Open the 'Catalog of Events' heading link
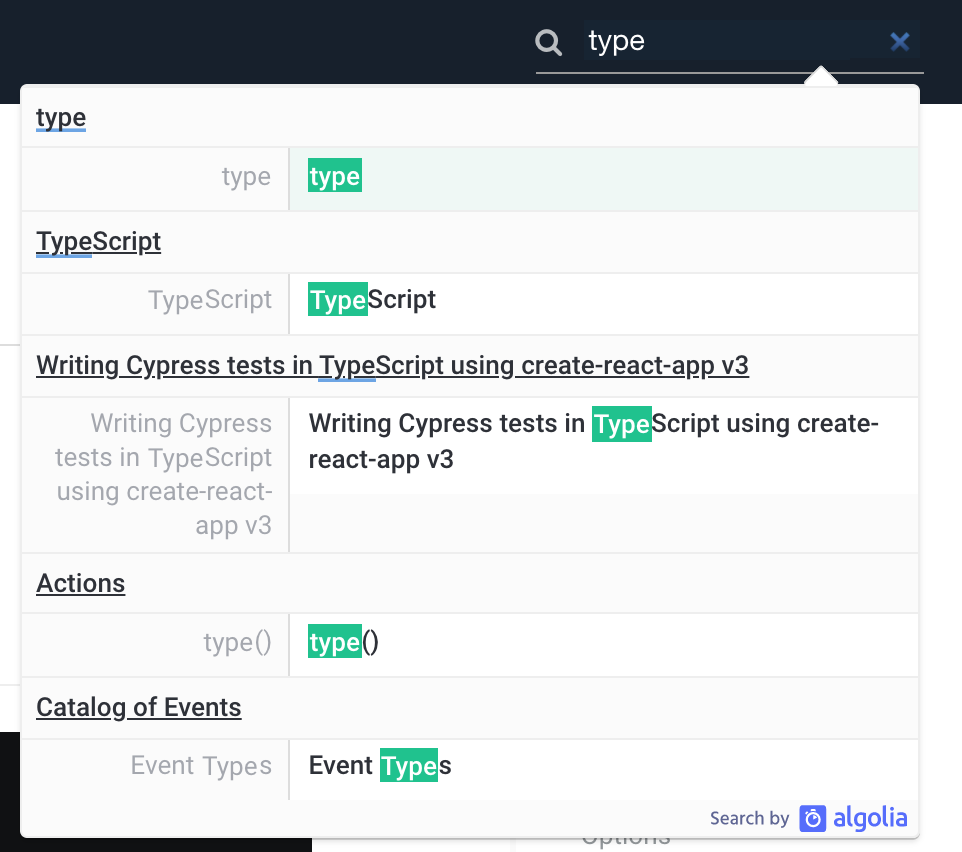This screenshot has height=852, width=962. pyautogui.click(x=138, y=707)
